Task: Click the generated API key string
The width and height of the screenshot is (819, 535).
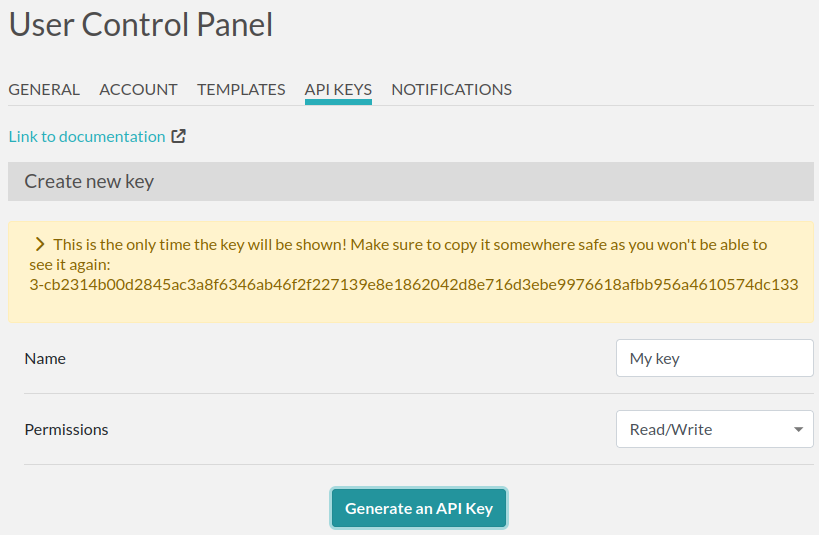Action: [414, 285]
